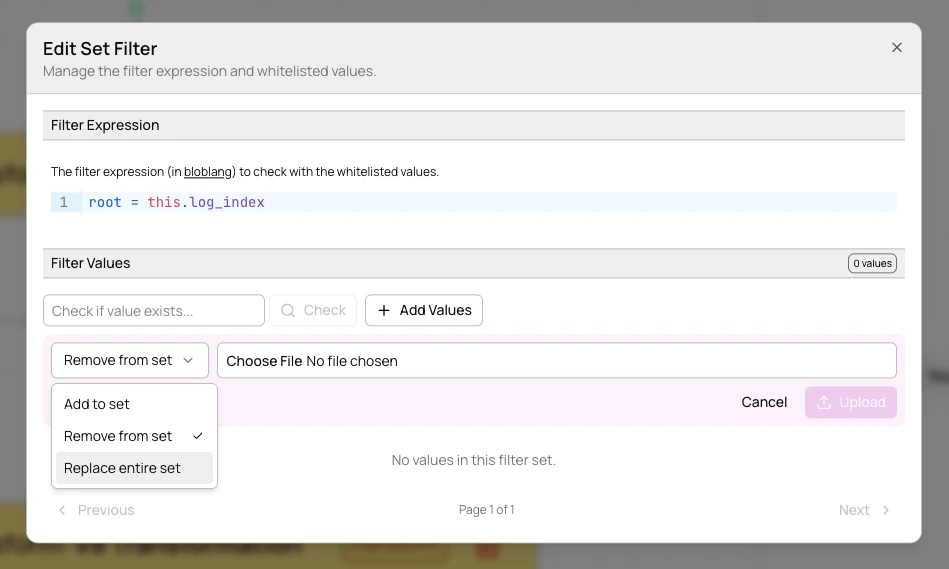This screenshot has width=949, height=569.
Task: Click the Add Values button
Action: pos(424,311)
